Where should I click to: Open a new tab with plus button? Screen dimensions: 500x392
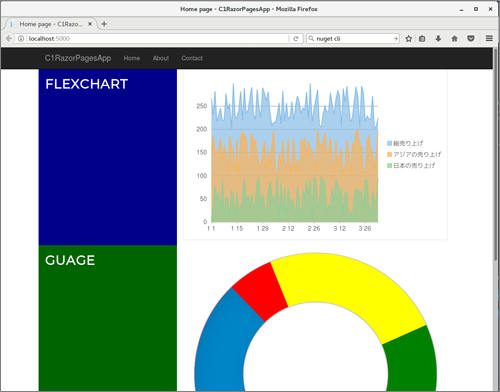tap(104, 24)
